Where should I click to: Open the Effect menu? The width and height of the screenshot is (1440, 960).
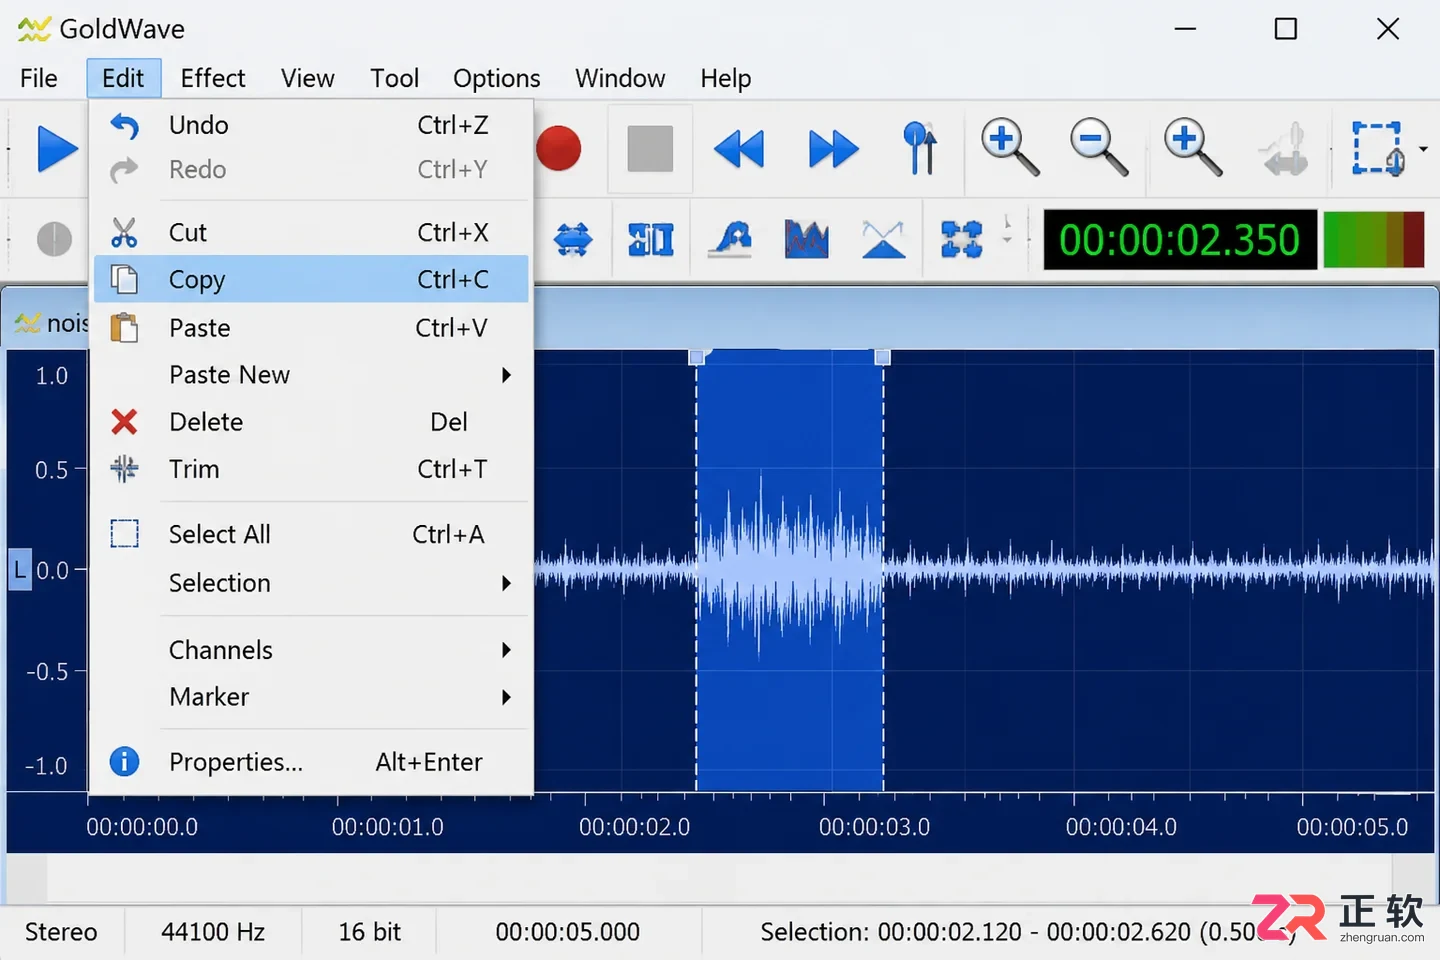(x=213, y=78)
